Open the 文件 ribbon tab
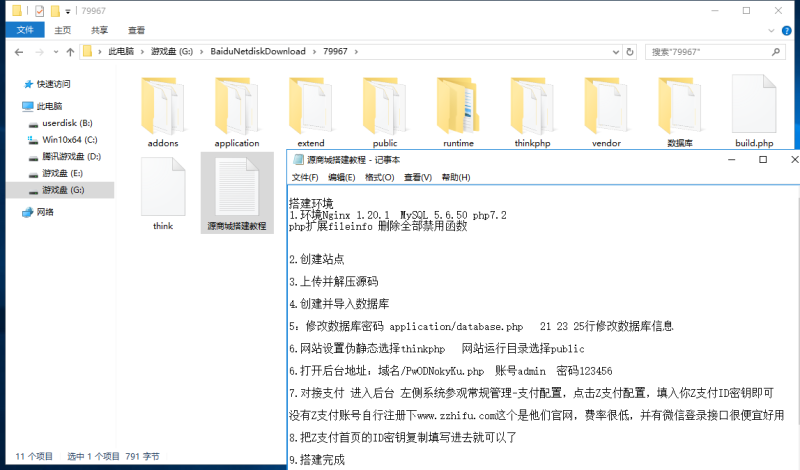The width and height of the screenshot is (800, 470). click(25, 30)
